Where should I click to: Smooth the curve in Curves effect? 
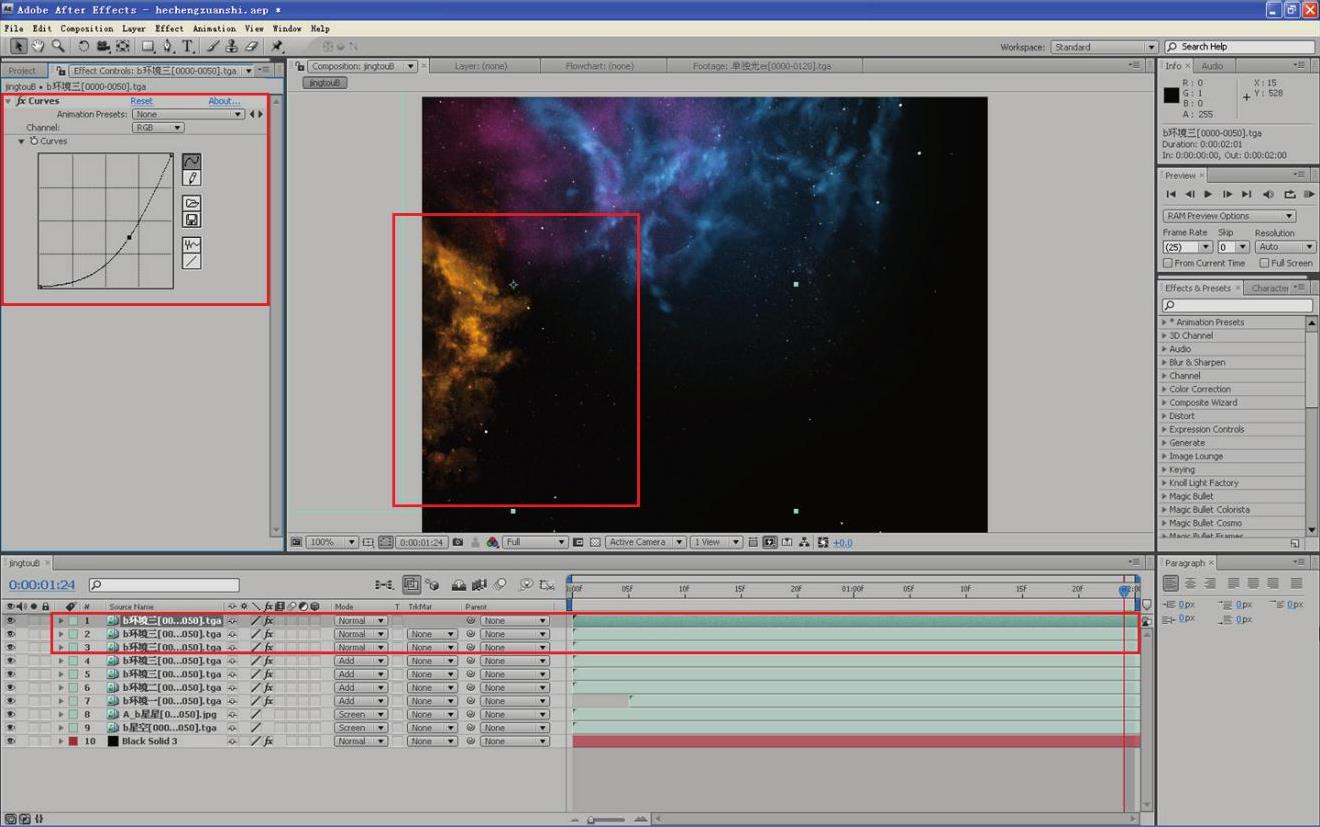tap(192, 244)
